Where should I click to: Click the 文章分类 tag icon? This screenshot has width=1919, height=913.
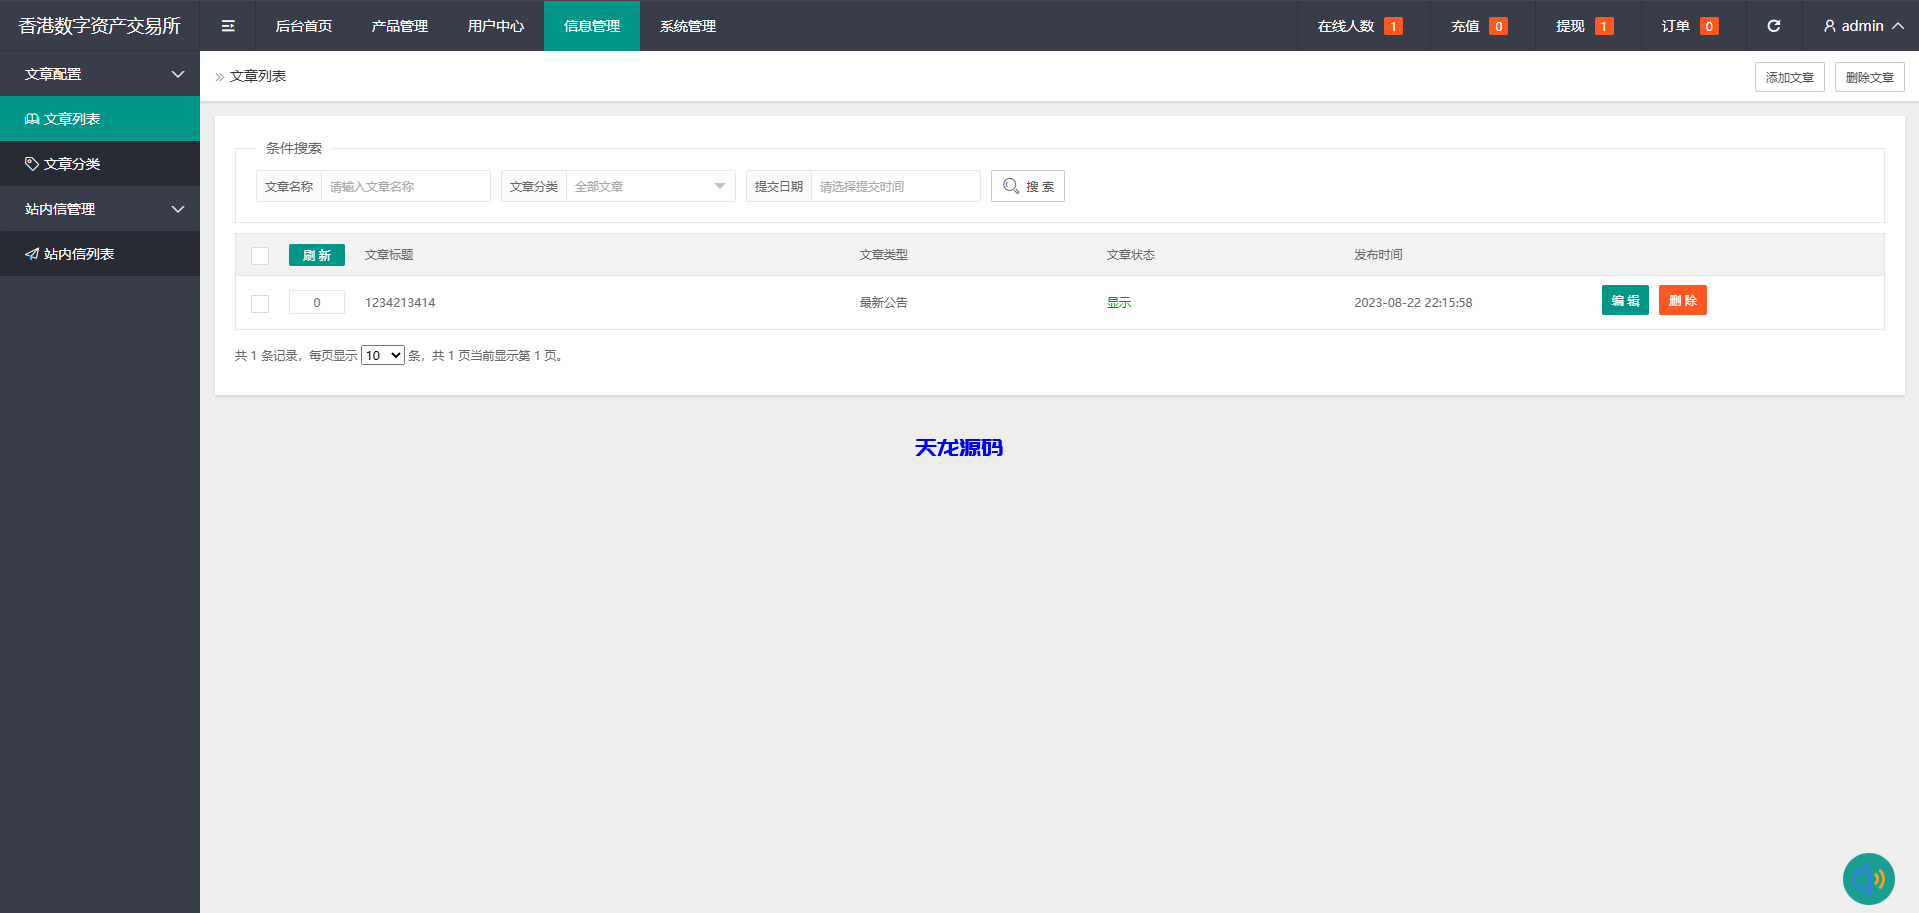click(31, 163)
